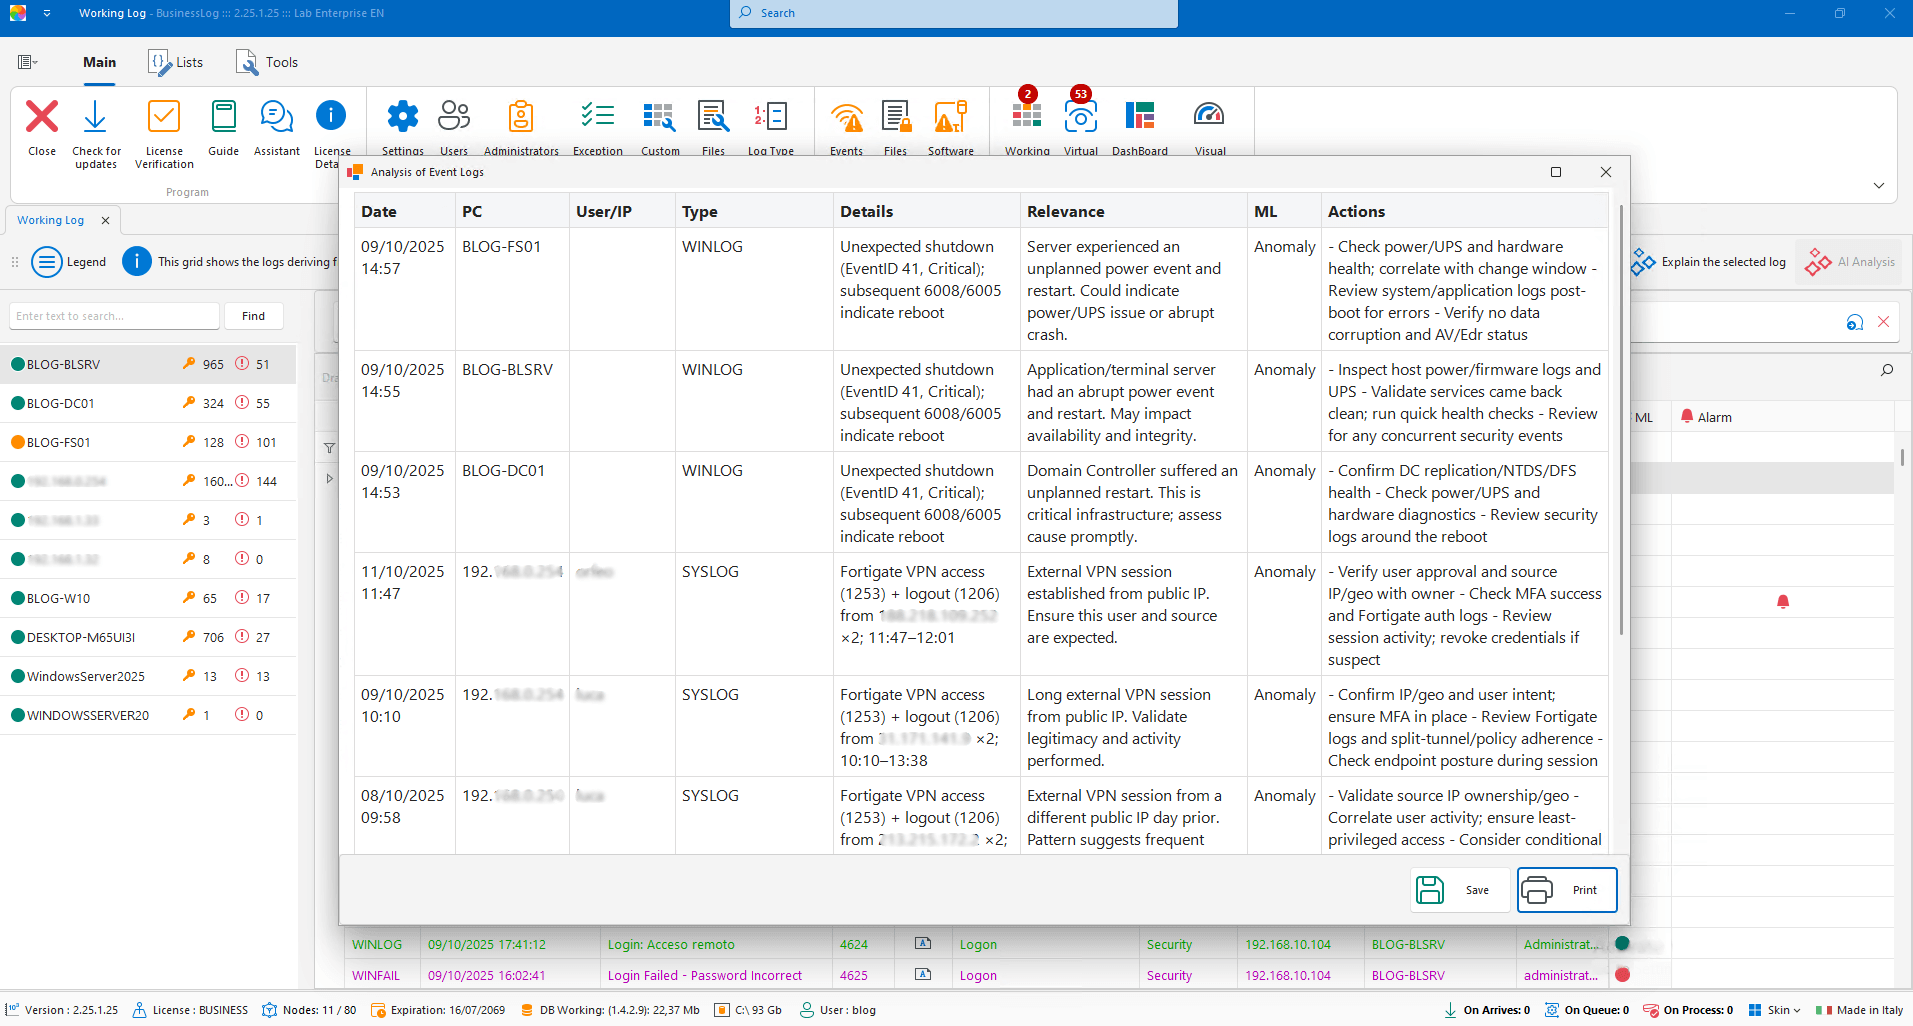Click the analysis dialog vertical scrollbar

1620,420
